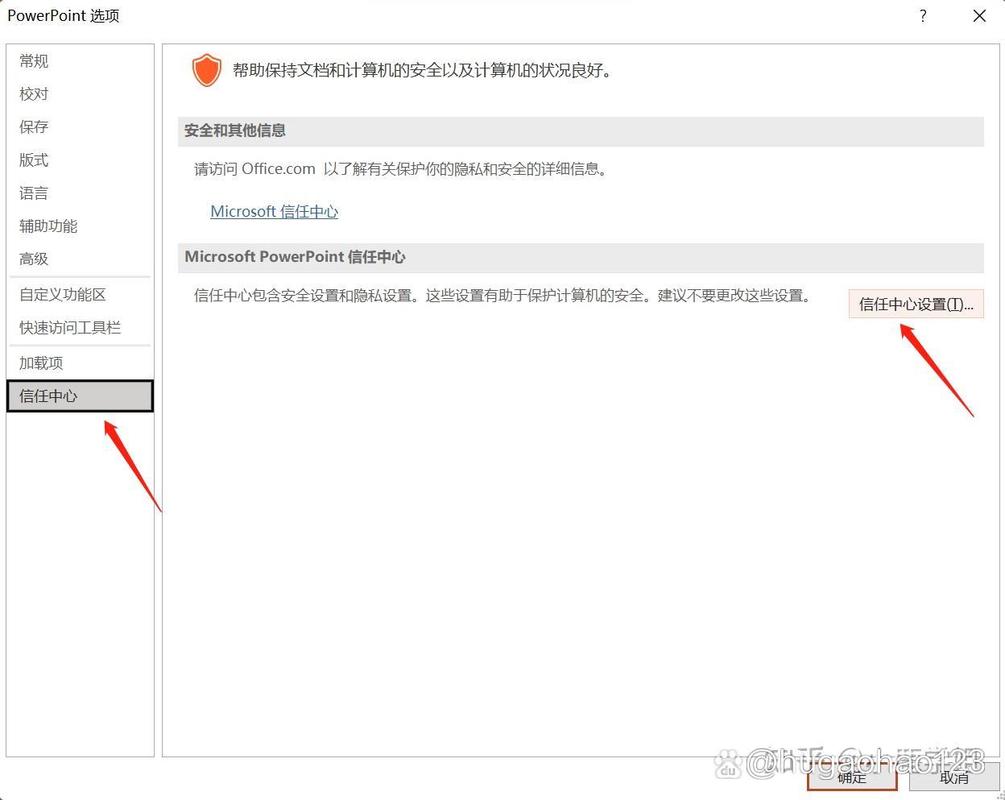The image size is (1005, 800).
Task: Click the orange shield icon
Action: pos(206,71)
